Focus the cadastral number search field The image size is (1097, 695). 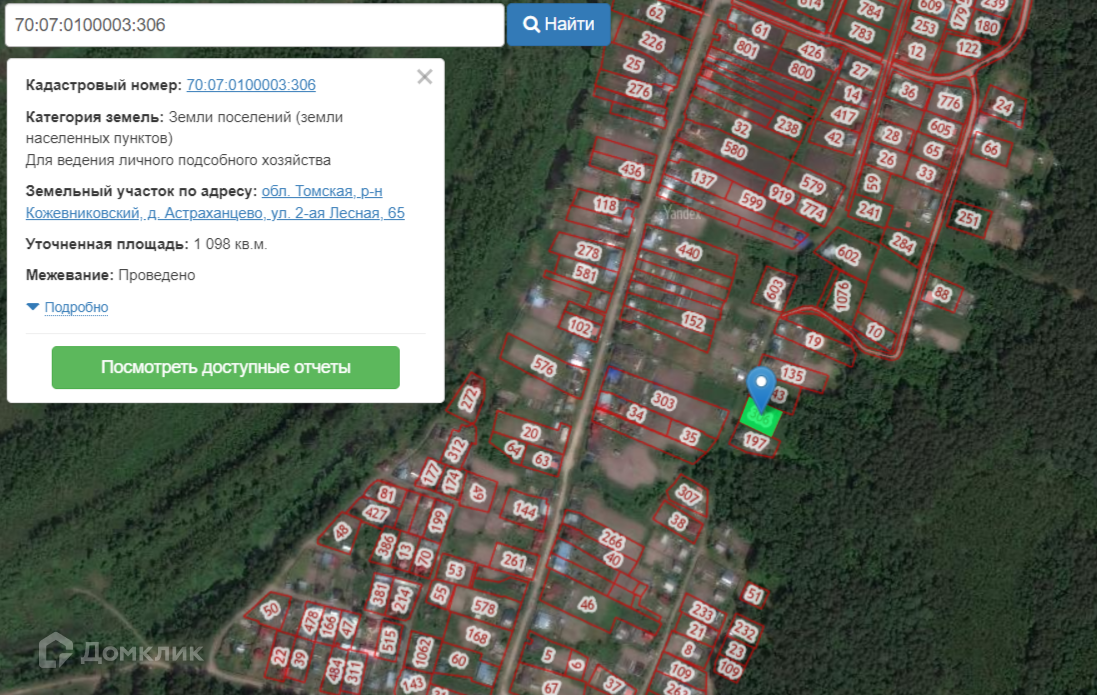coord(255,24)
